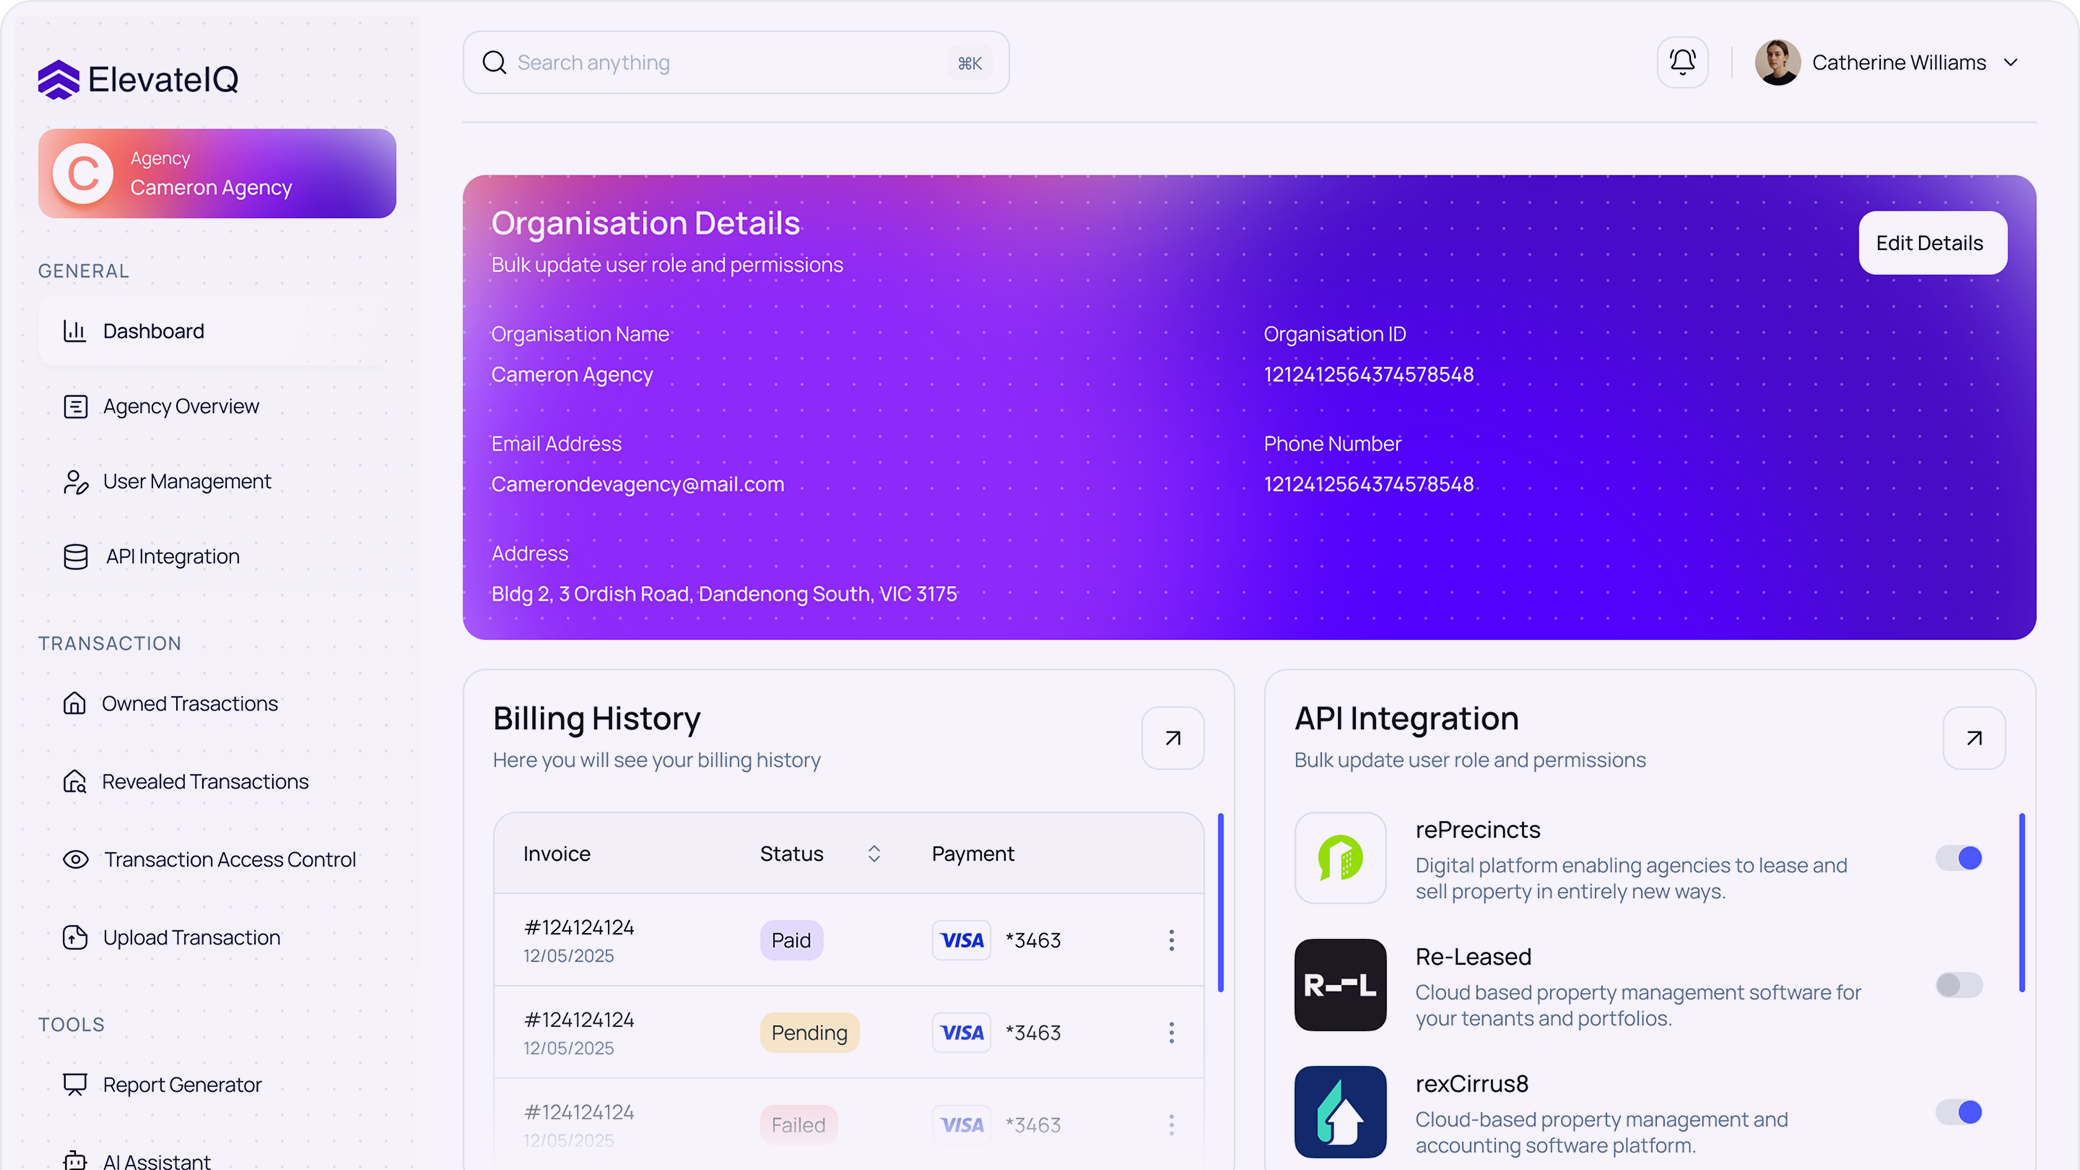
Task: Click the Dashboard bar chart icon
Action: click(x=75, y=331)
